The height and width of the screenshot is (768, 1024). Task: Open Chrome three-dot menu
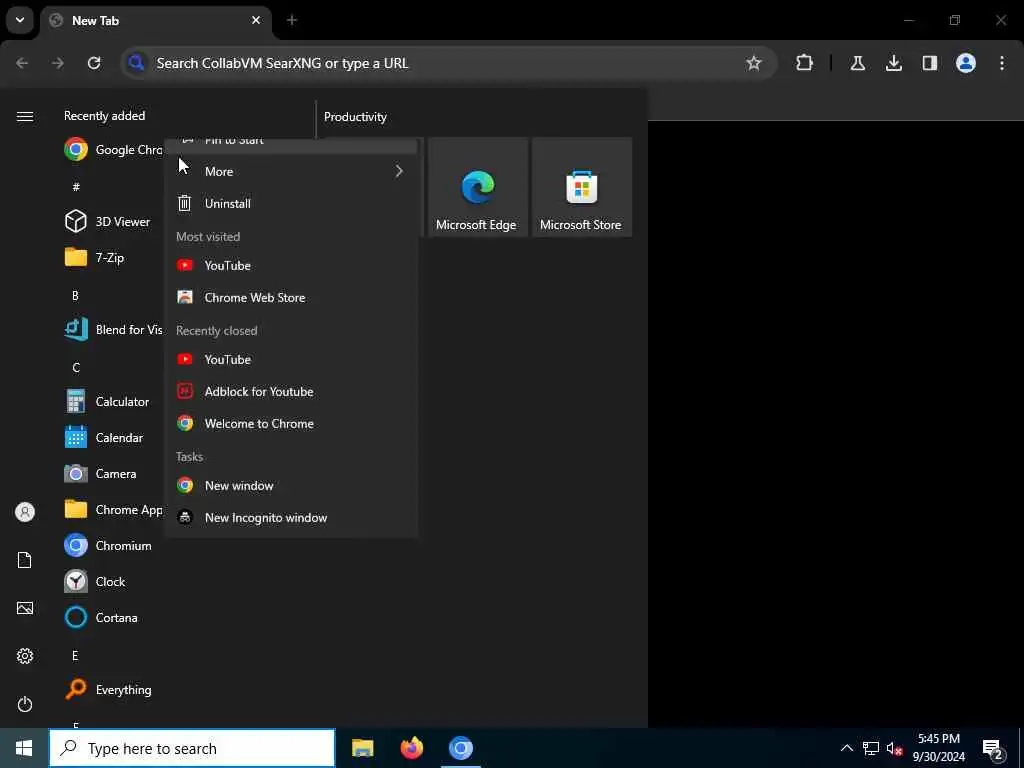pyautogui.click(x=1002, y=63)
